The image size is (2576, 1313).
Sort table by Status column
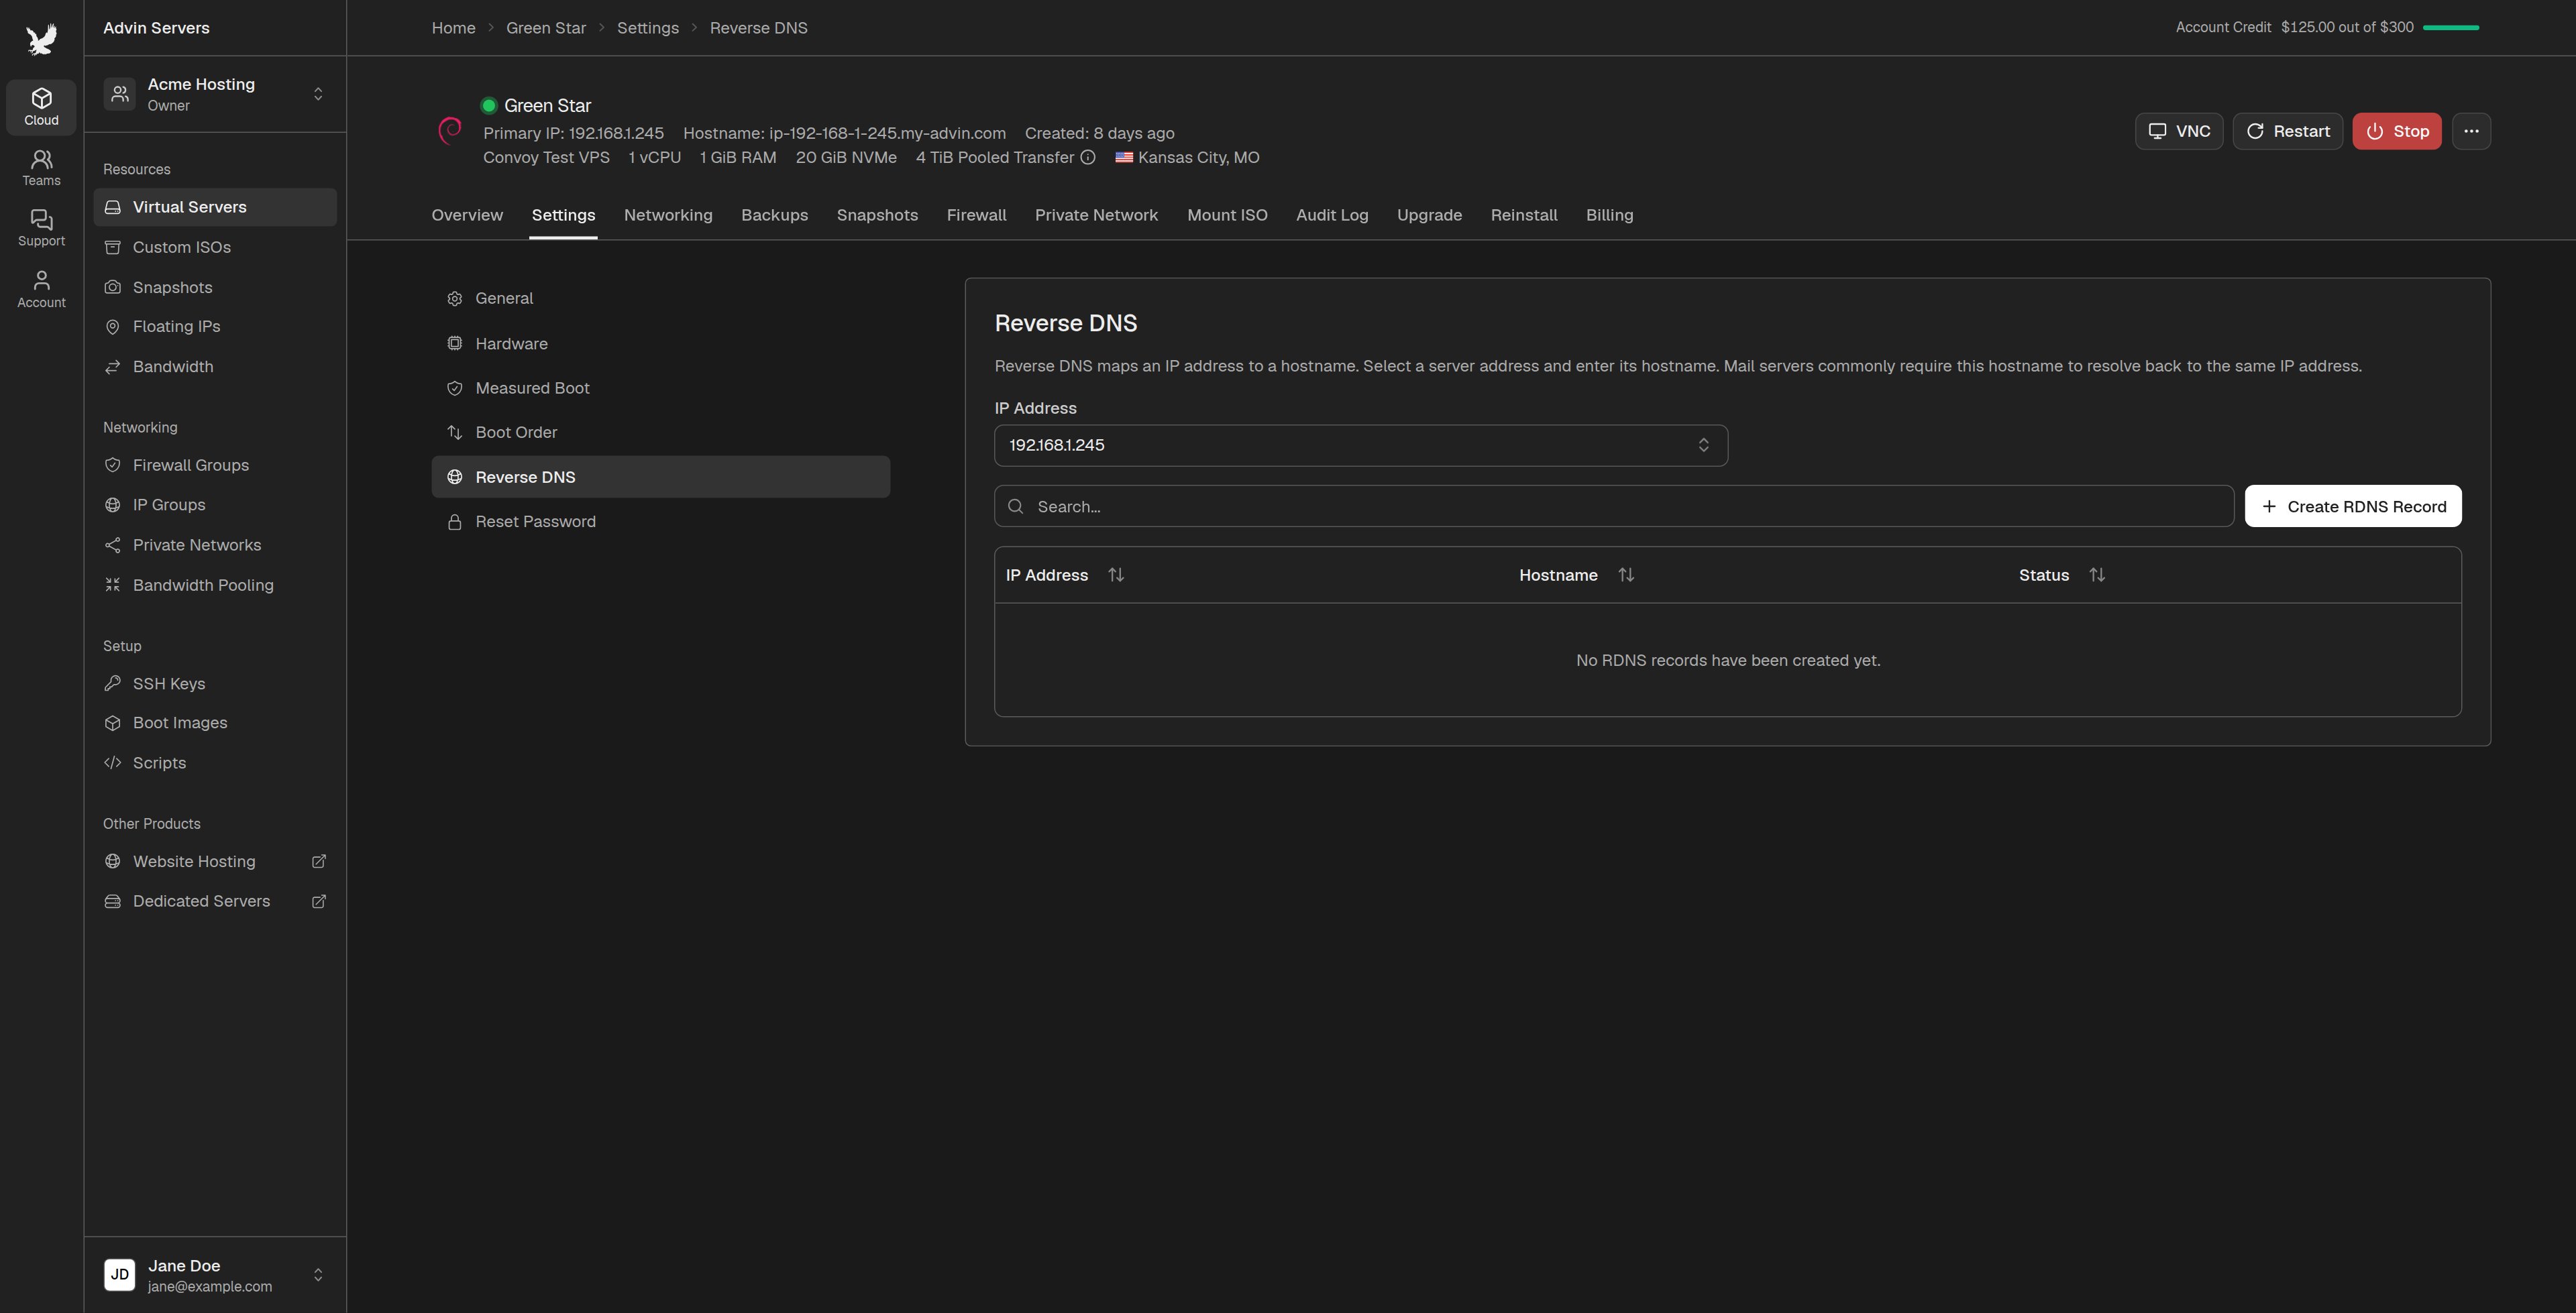pos(2097,575)
